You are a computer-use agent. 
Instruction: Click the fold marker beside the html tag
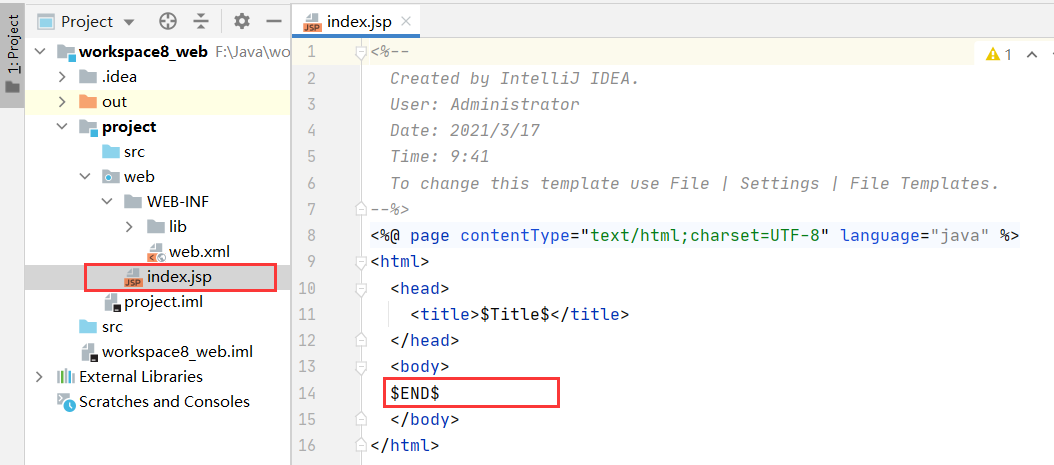click(362, 262)
